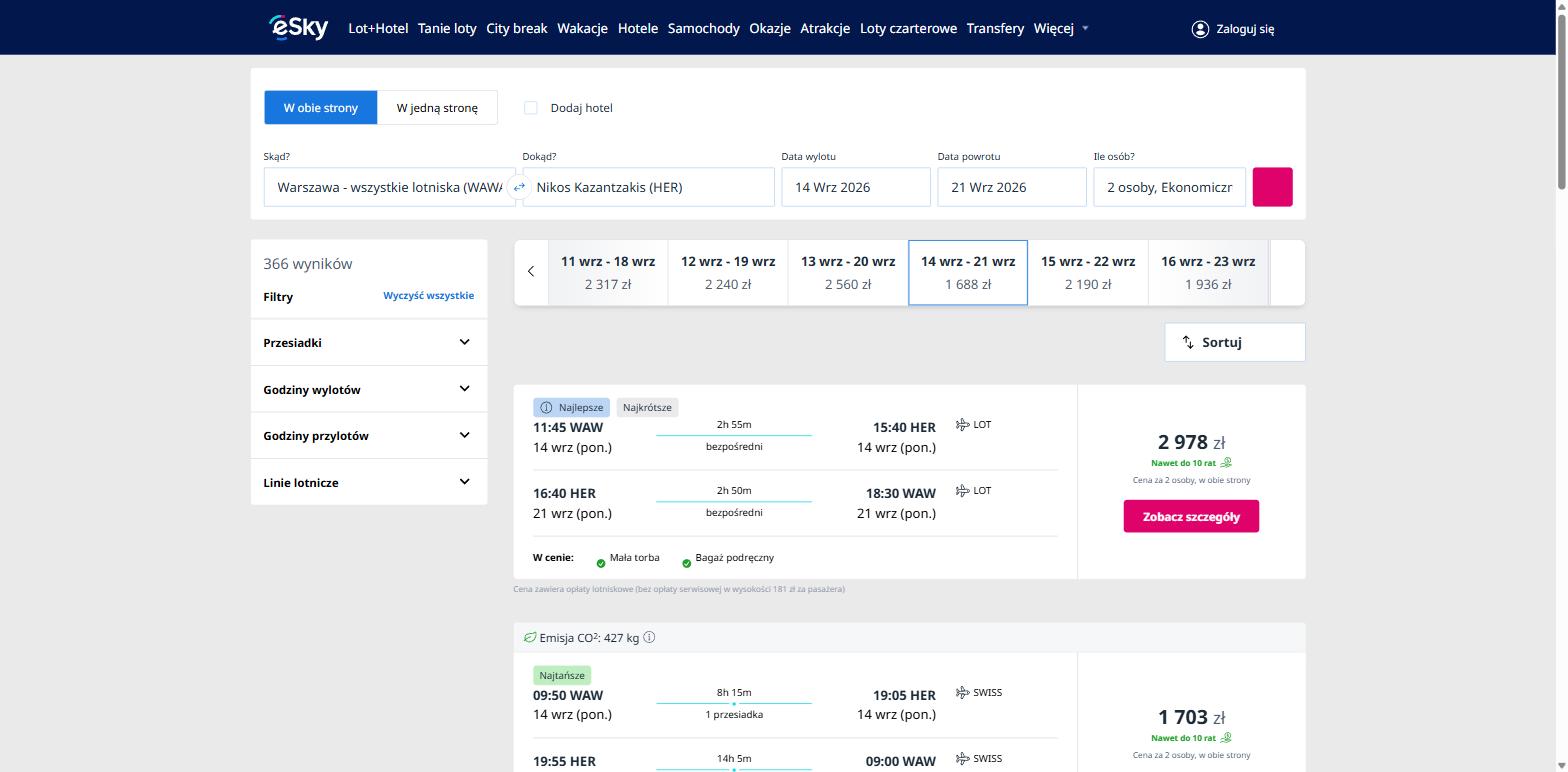The image size is (1568, 772).
Task: Expand the Godziny przylotów filter
Action: pos(368,436)
